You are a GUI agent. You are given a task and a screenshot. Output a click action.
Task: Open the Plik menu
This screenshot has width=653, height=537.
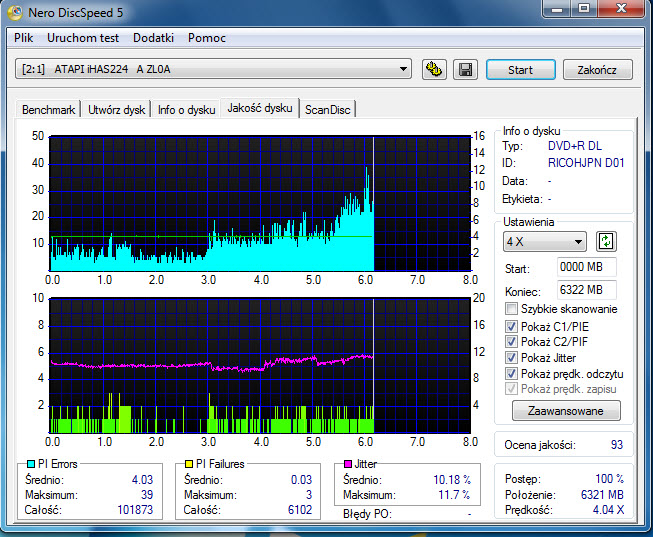coord(23,38)
